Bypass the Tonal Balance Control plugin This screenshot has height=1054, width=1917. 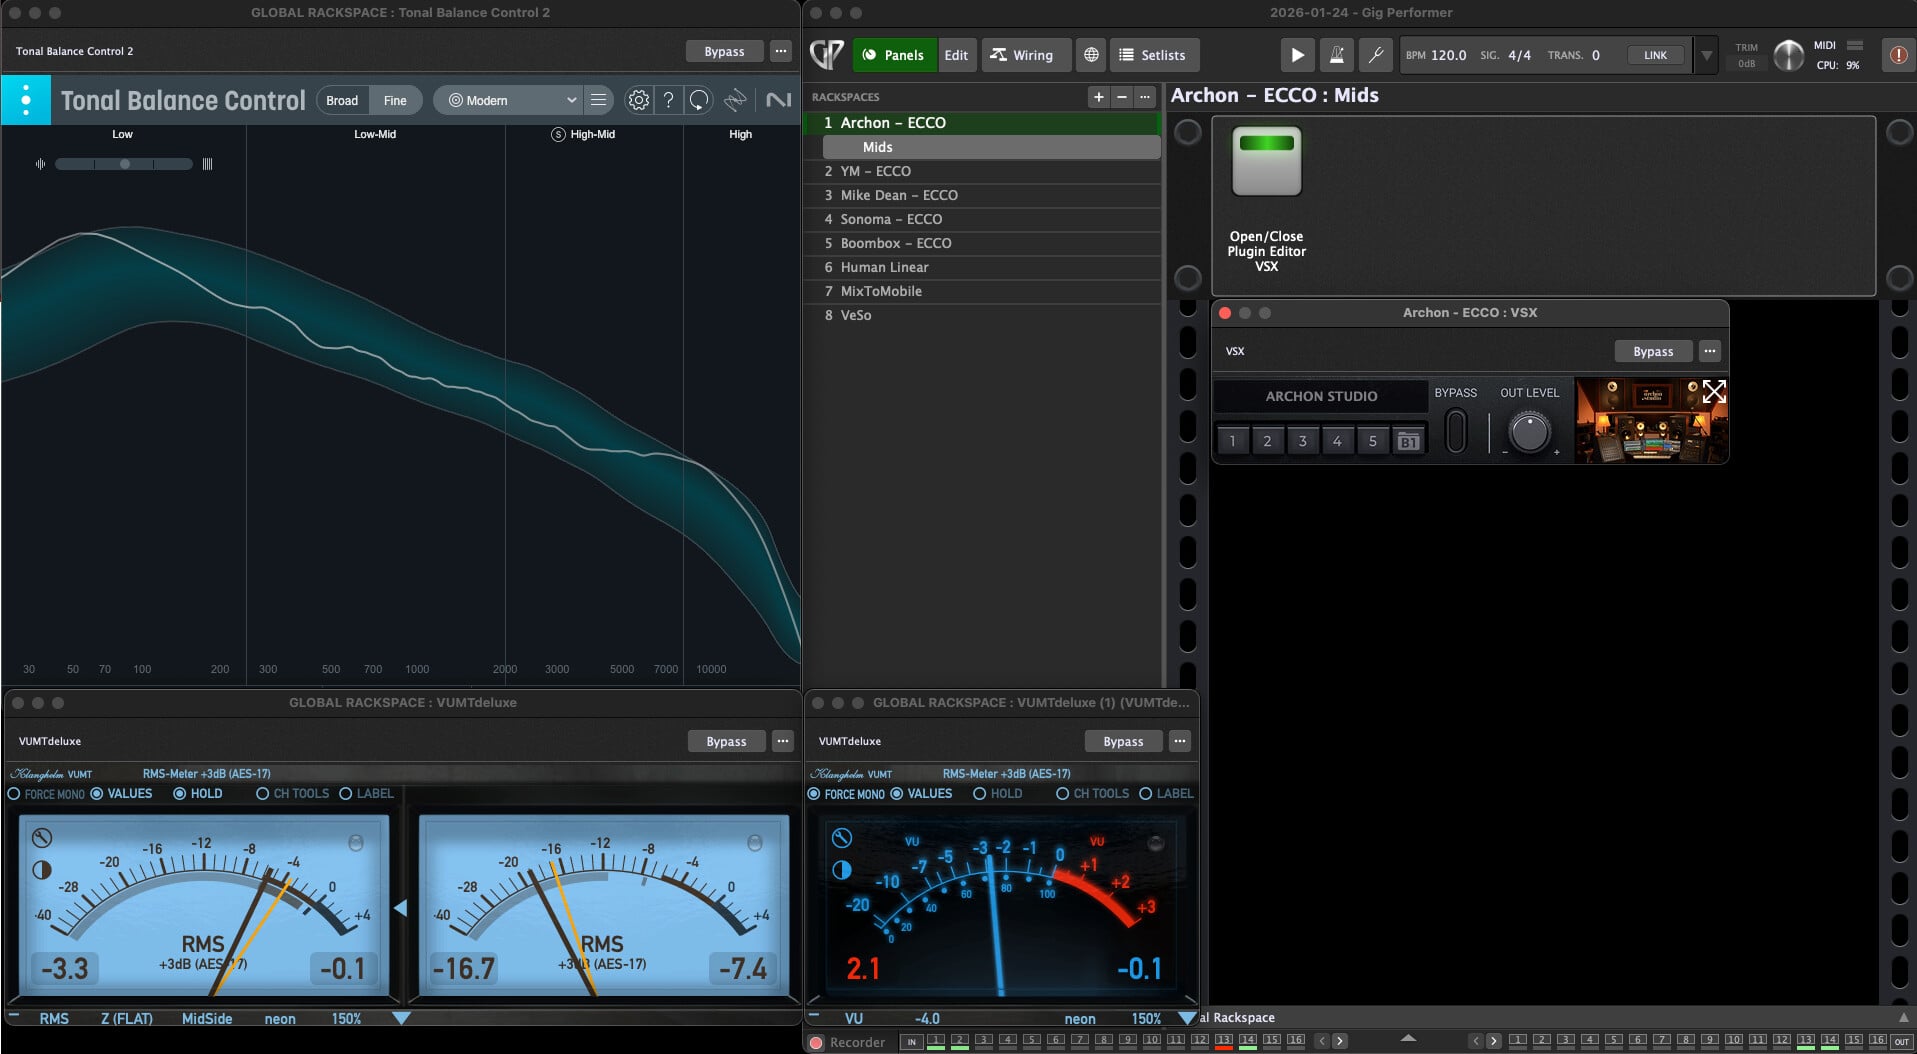click(724, 51)
